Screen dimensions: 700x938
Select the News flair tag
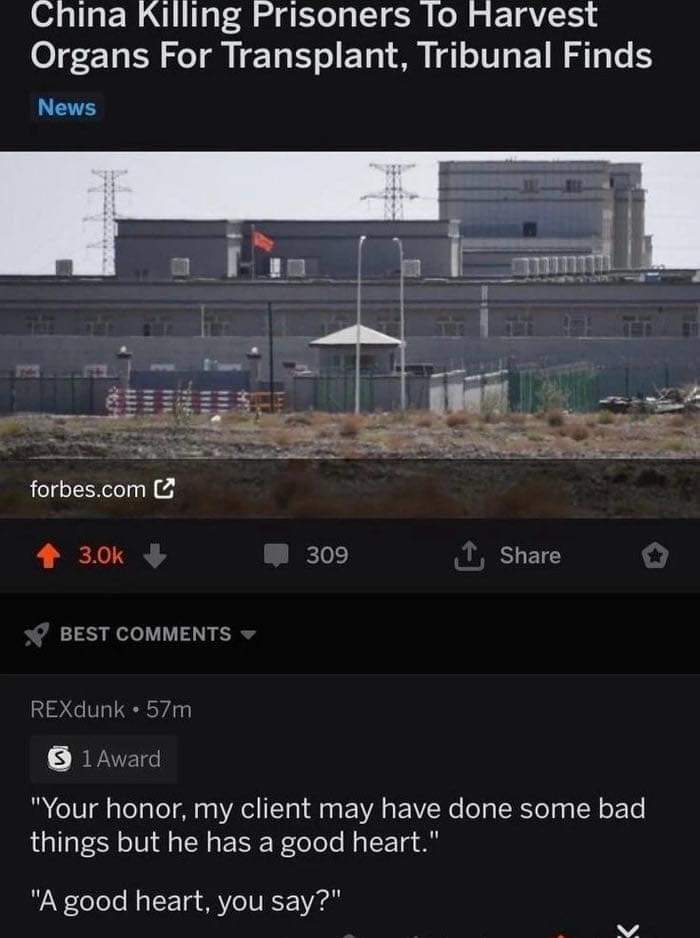[67, 108]
